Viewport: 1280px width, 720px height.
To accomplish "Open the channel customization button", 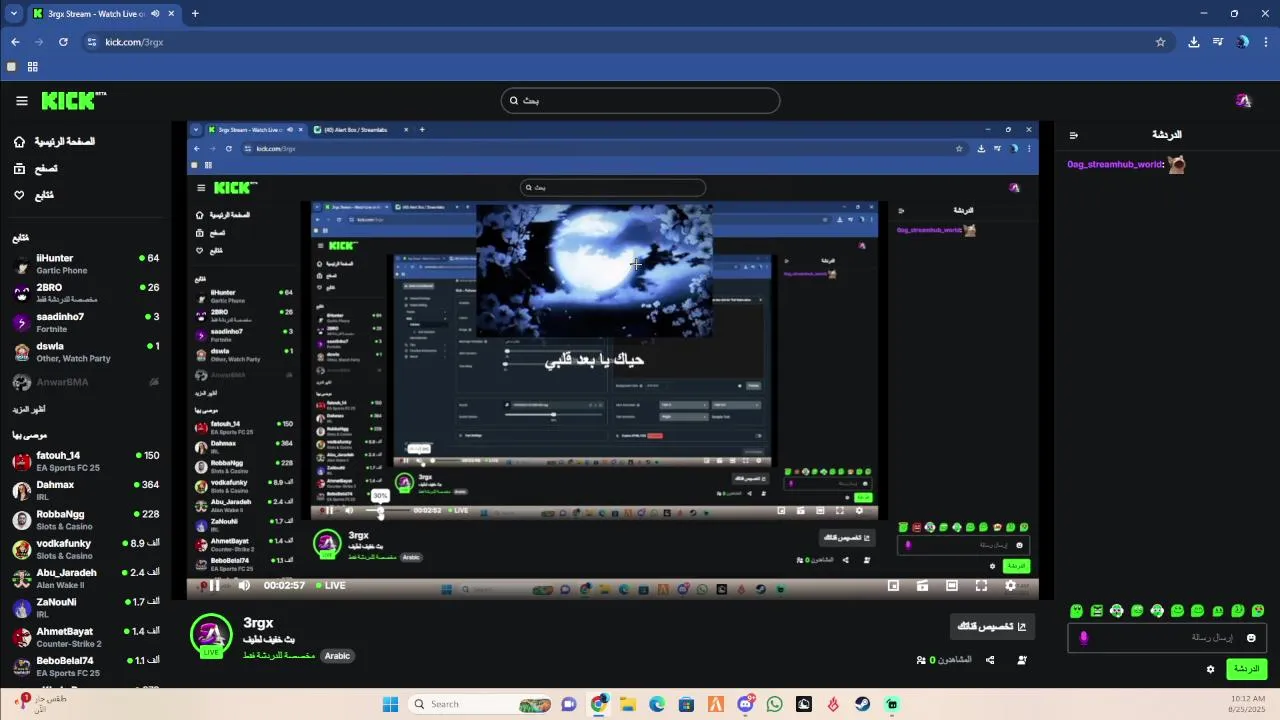I will 992,627.
